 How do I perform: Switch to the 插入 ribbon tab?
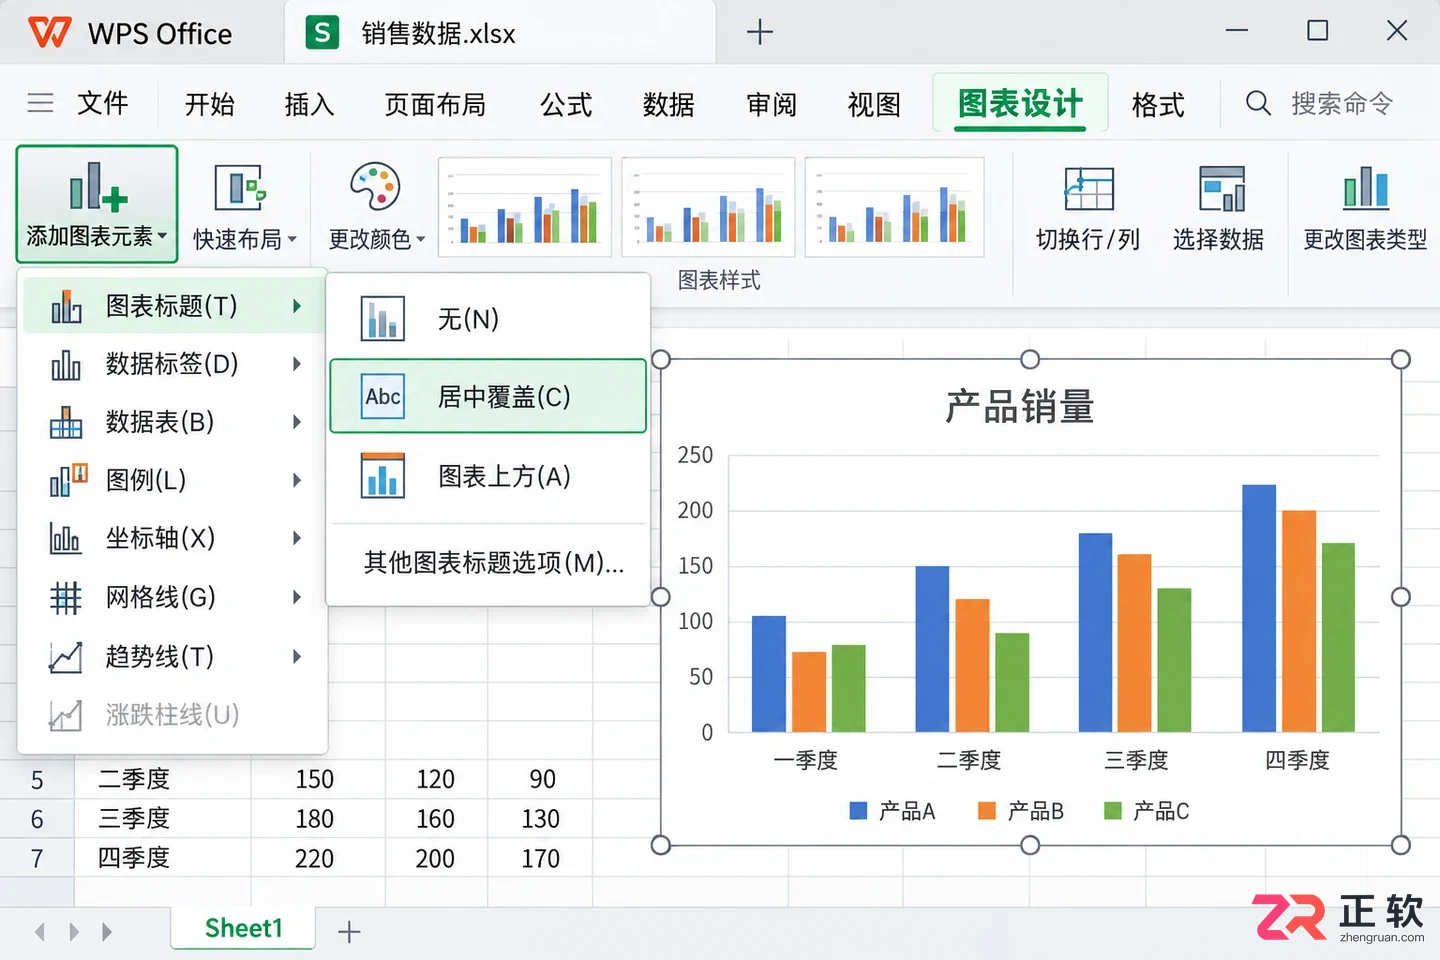(309, 104)
